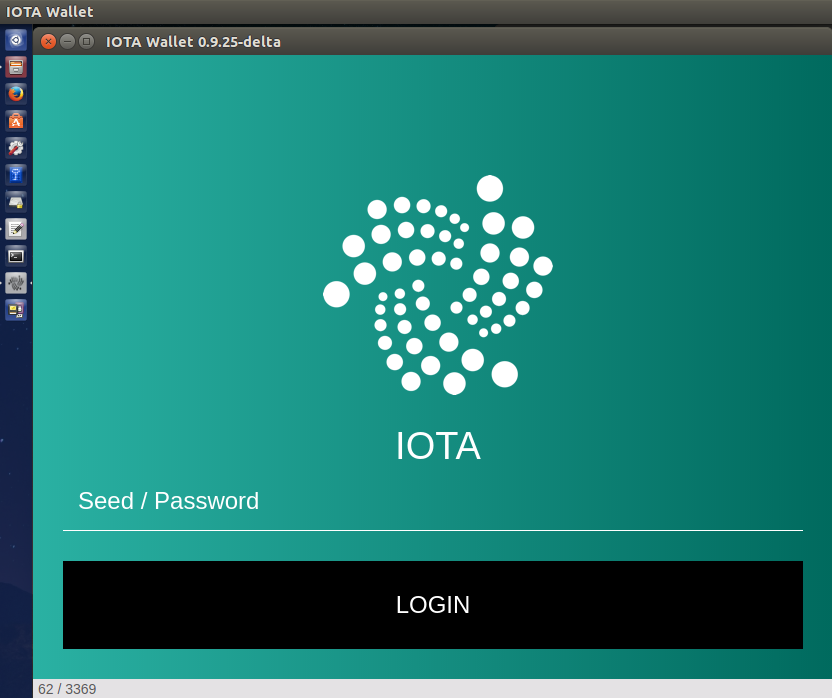832x698 pixels.
Task: Close the IOTA Wallet window
Action: (x=48, y=41)
